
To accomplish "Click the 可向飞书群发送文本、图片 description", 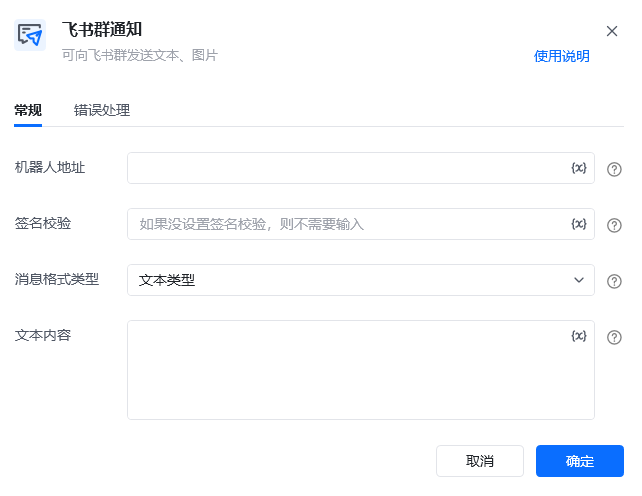I will 140,55.
